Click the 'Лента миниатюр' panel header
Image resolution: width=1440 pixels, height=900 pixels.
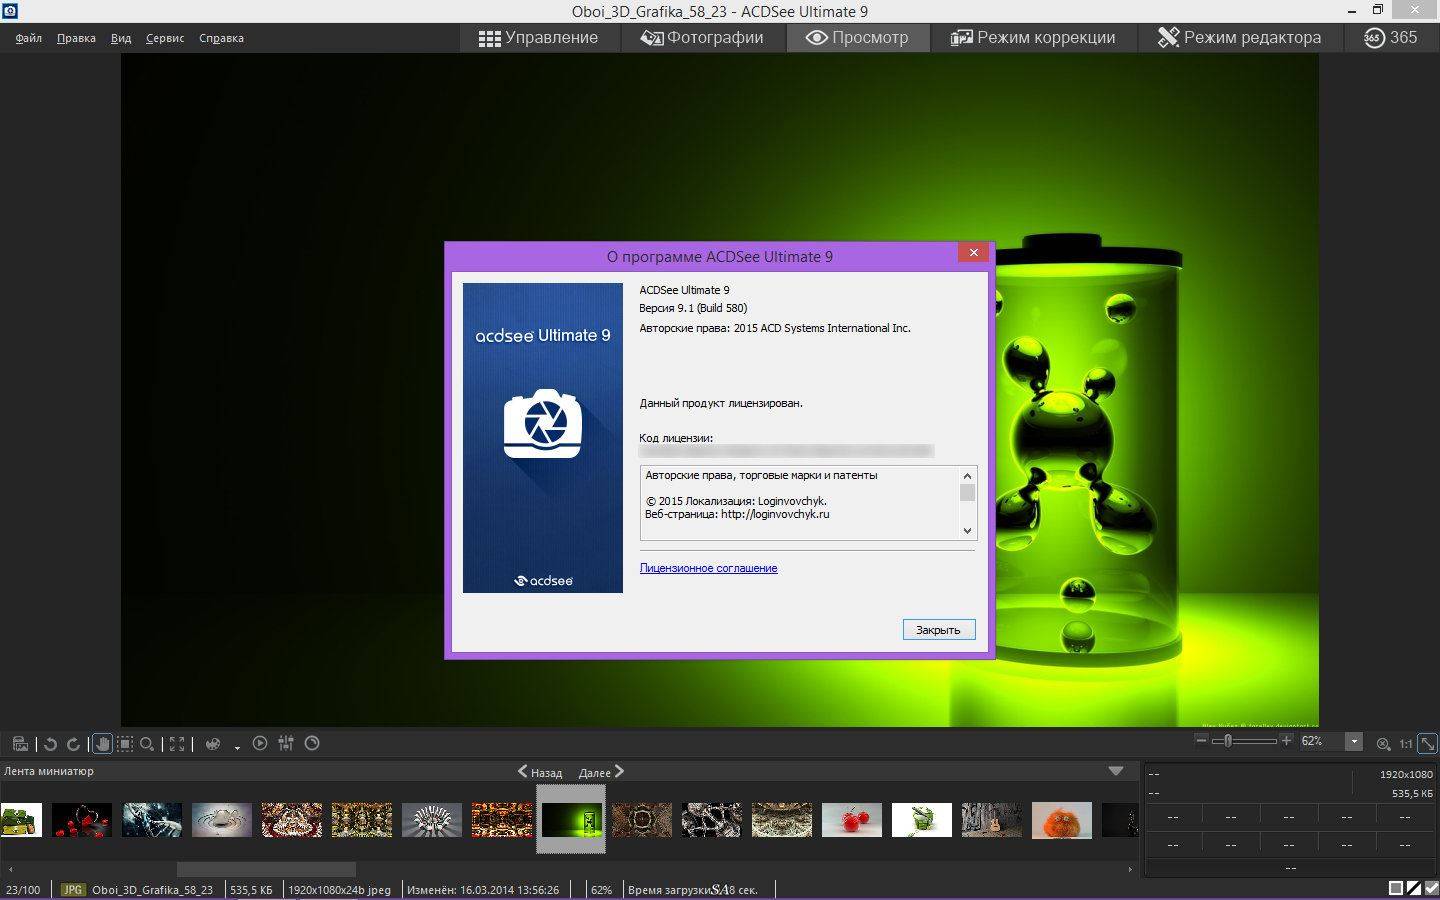48,771
